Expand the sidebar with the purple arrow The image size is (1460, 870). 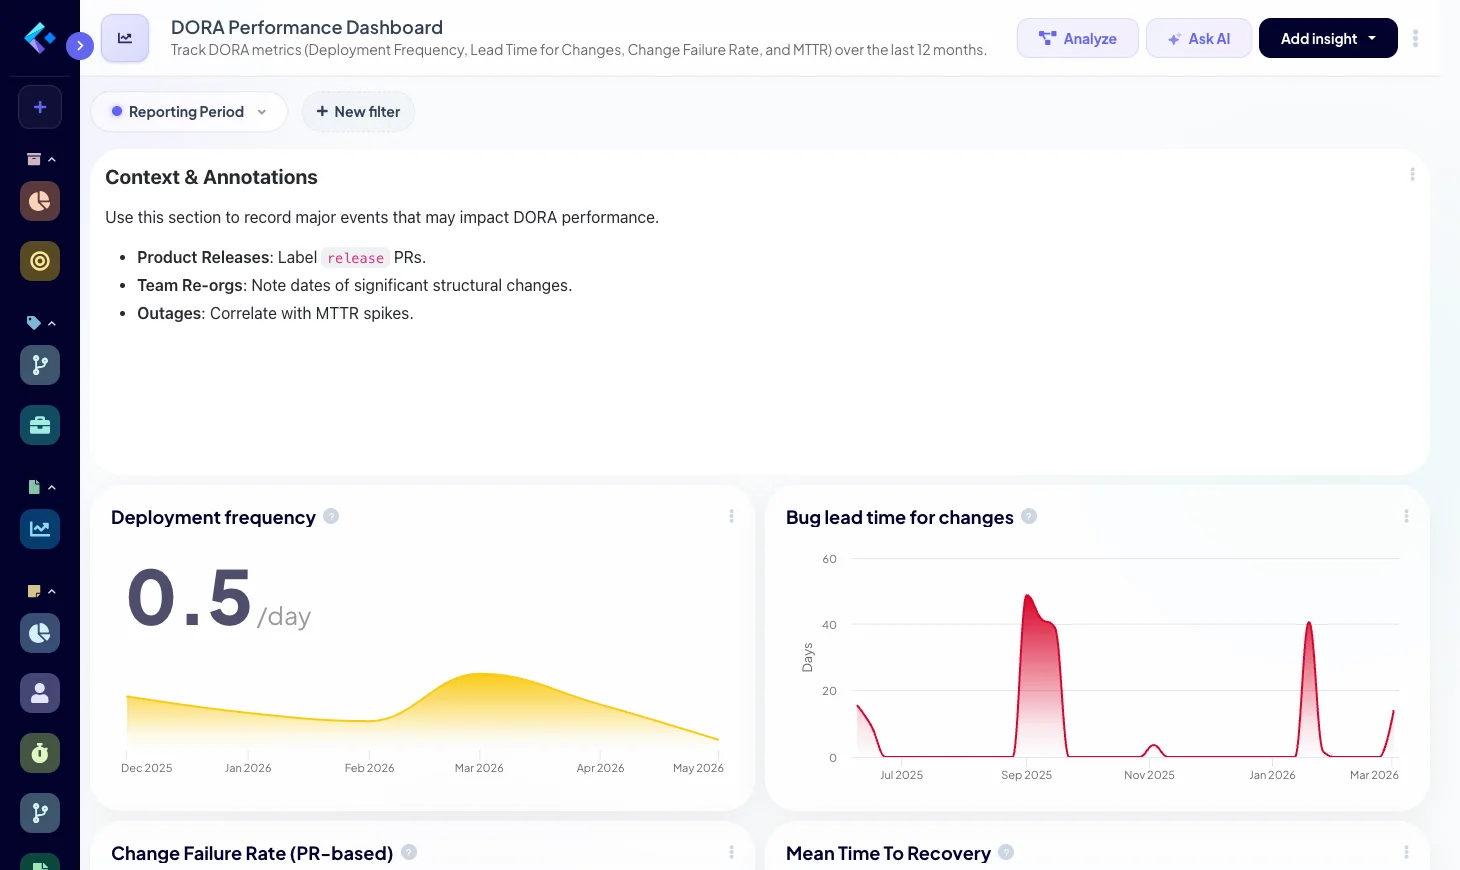[80, 45]
